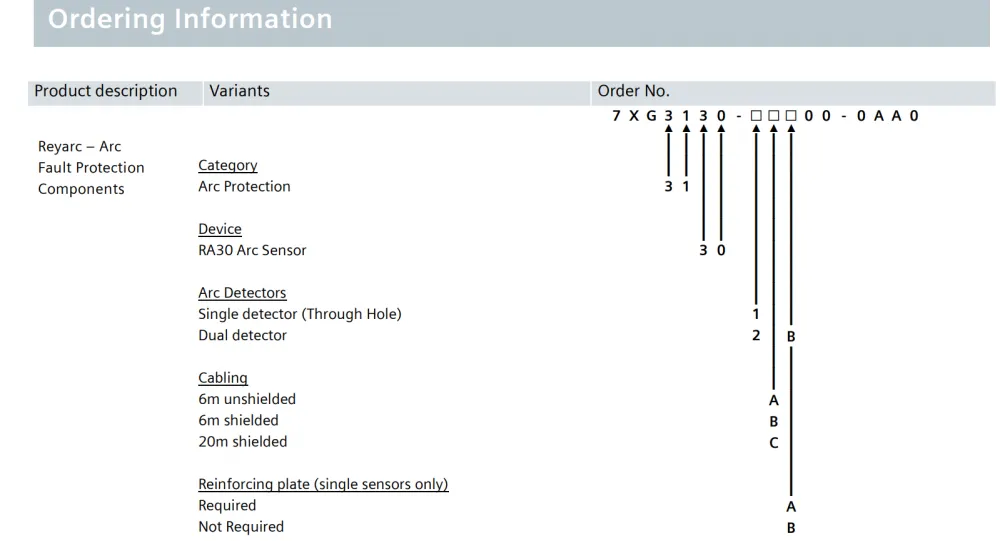1000x541 pixels.
Task: Click code letter C for 20m shielded
Action: (774, 443)
